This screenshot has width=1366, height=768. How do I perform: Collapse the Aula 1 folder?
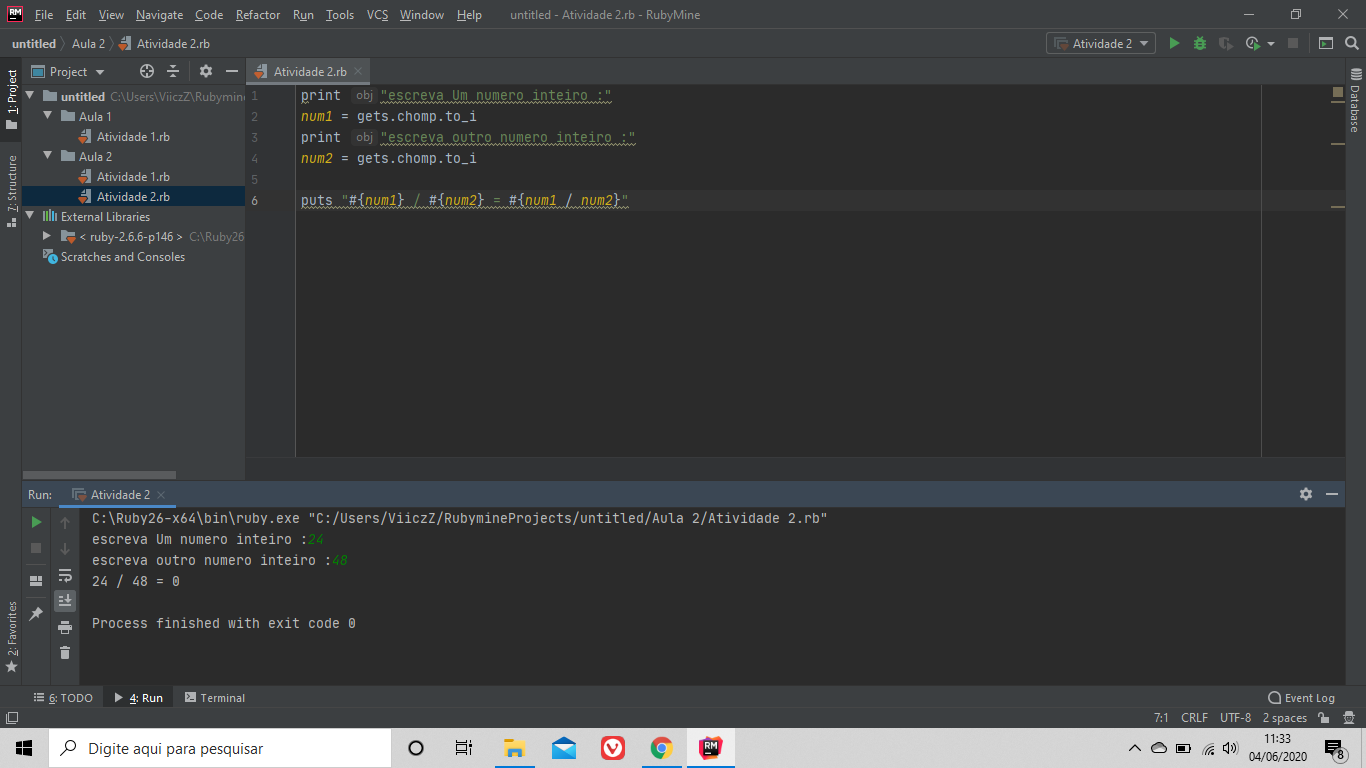[49, 117]
